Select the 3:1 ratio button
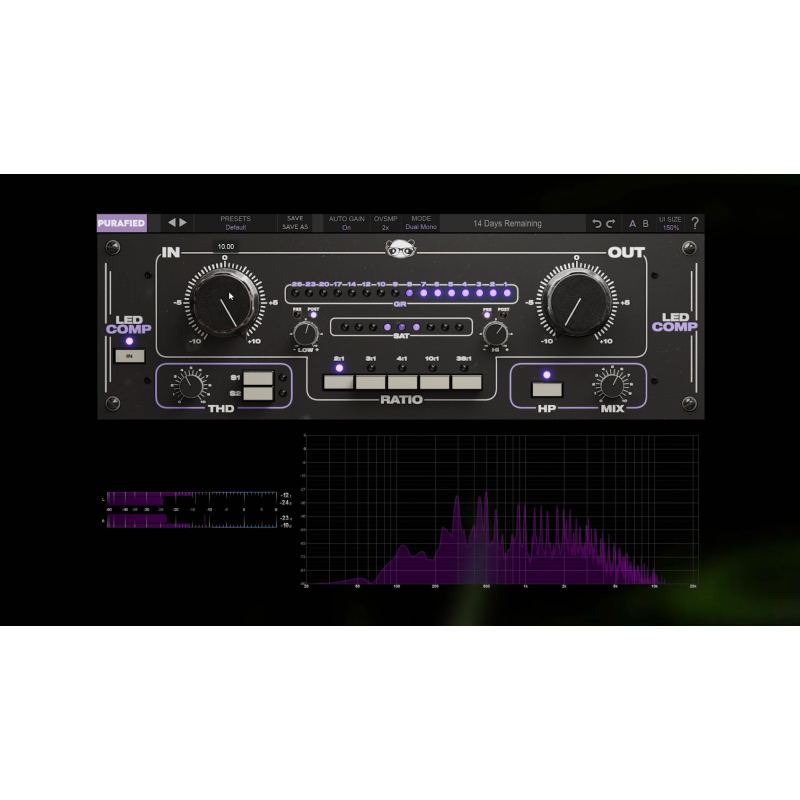Screen dimensions: 800x800 coord(370,382)
